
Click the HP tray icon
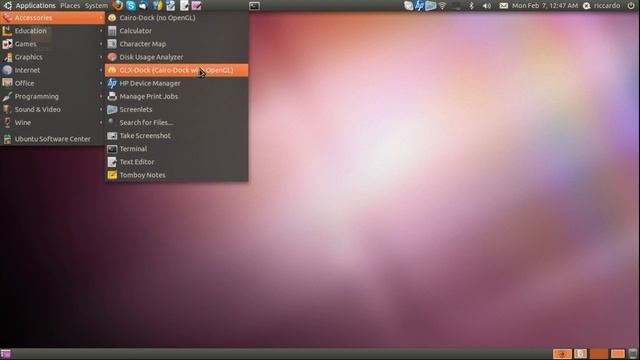pyautogui.click(x=419, y=6)
